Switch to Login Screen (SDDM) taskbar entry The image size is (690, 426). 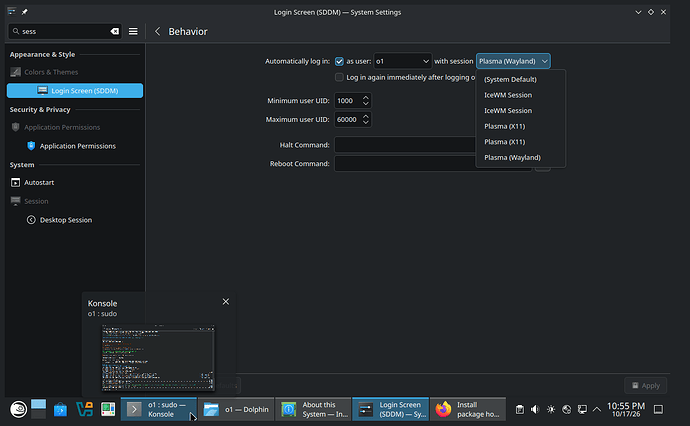391,409
